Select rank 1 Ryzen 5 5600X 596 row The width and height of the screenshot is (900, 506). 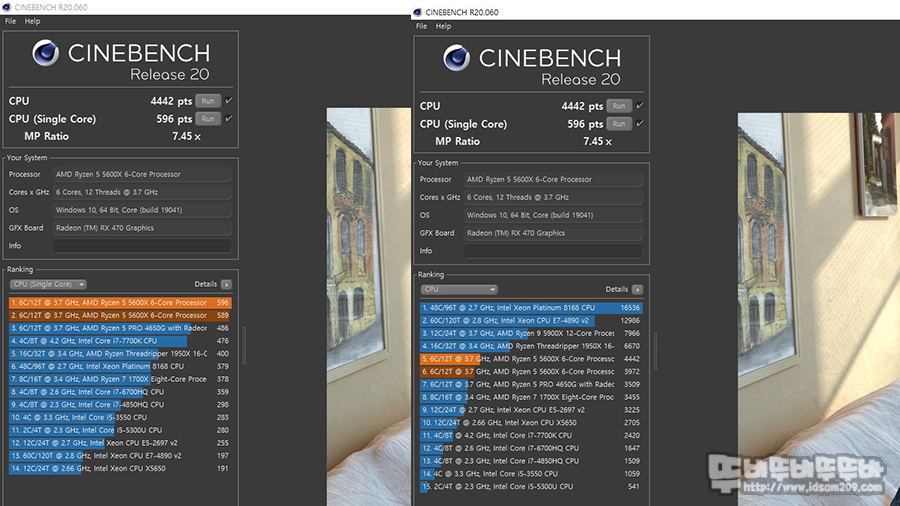pyautogui.click(x=120, y=302)
